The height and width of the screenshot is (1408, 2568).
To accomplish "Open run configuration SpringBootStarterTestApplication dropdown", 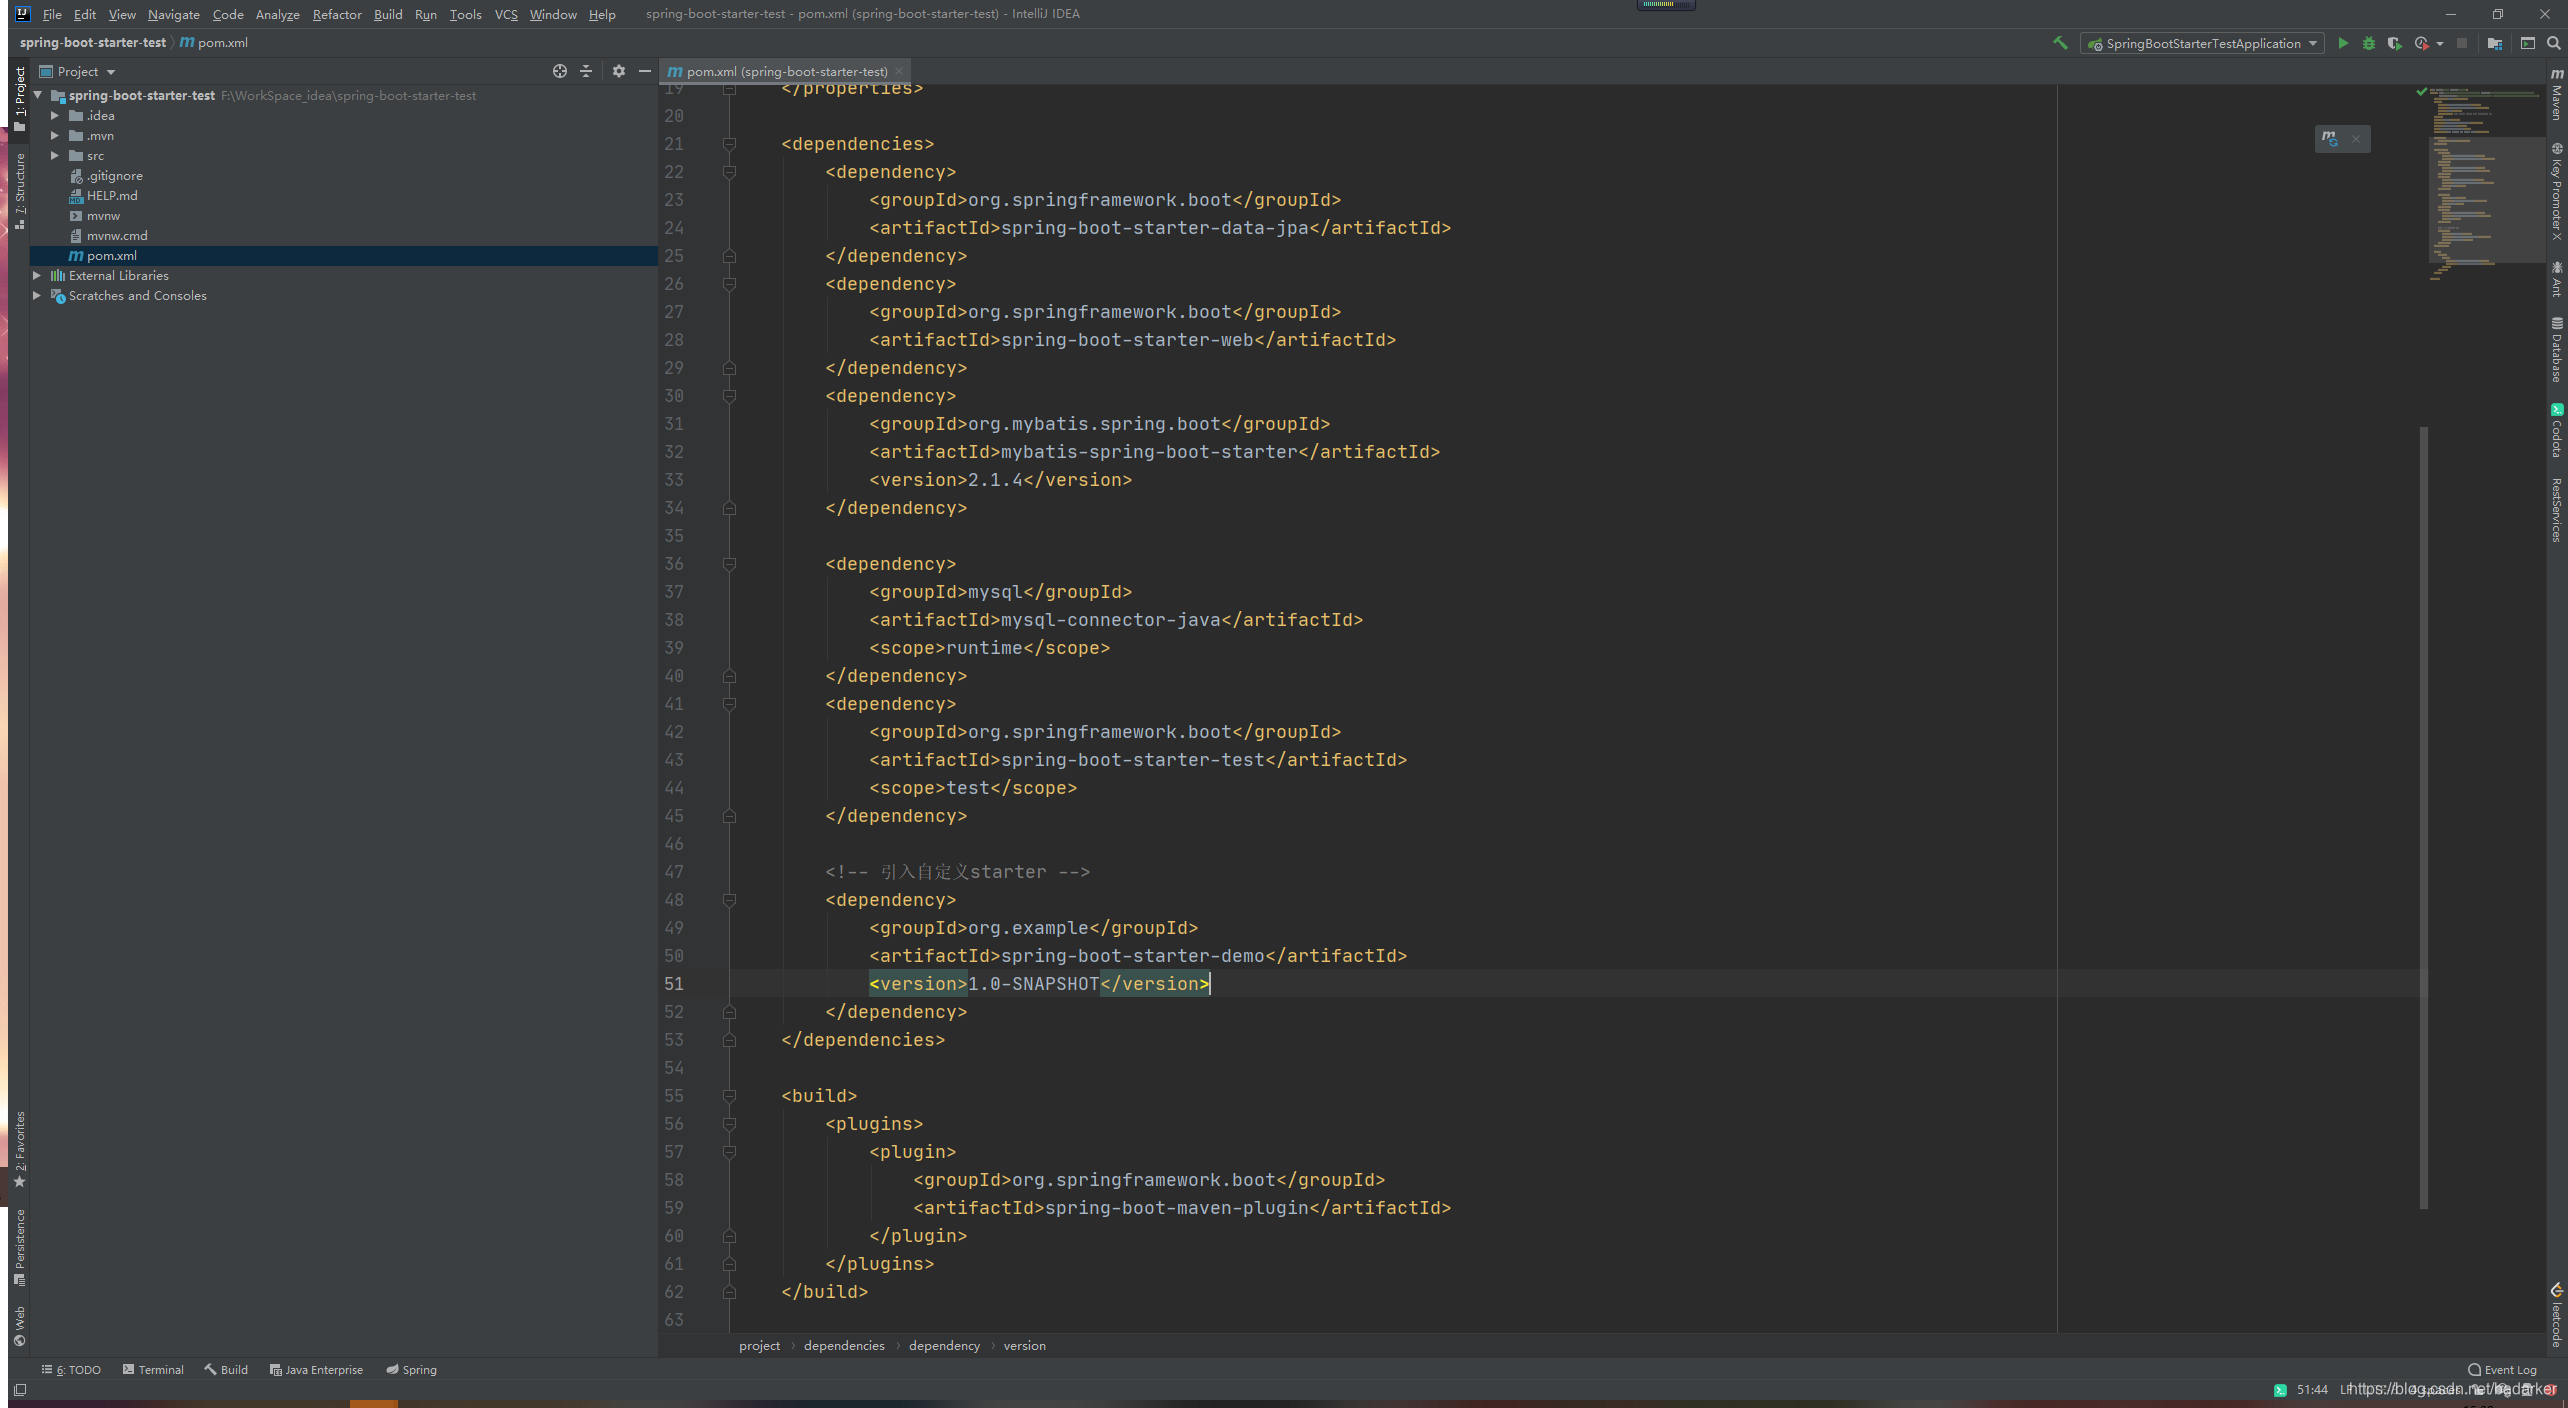I will pyautogui.click(x=2203, y=43).
